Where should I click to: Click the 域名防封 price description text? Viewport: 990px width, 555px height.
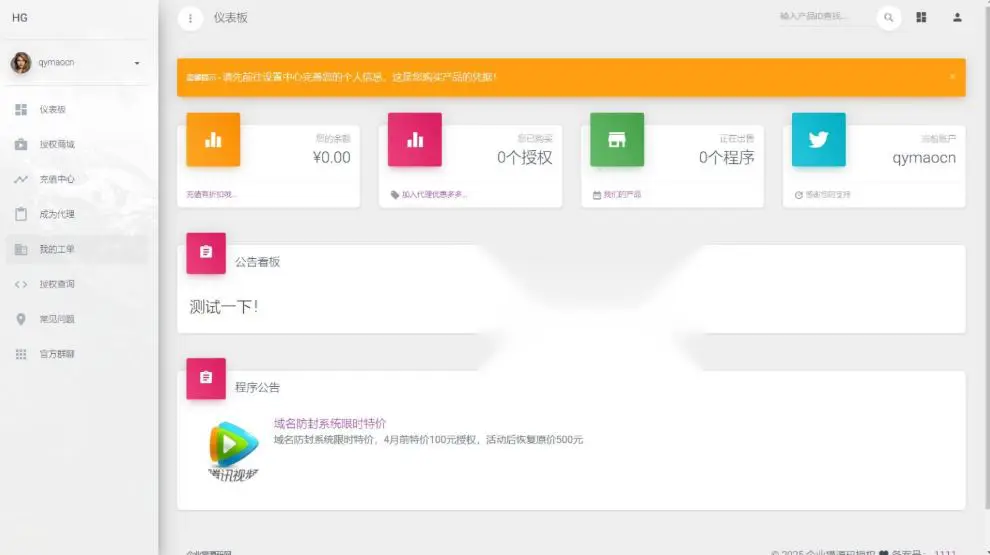[428, 439]
